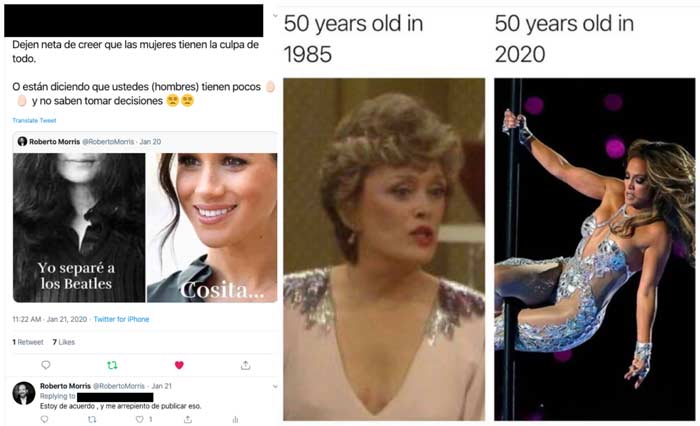The height and width of the screenshot is (426, 700).
Task: Expand the chevron menu on Roberto Morris's reply
Action: click(x=275, y=386)
